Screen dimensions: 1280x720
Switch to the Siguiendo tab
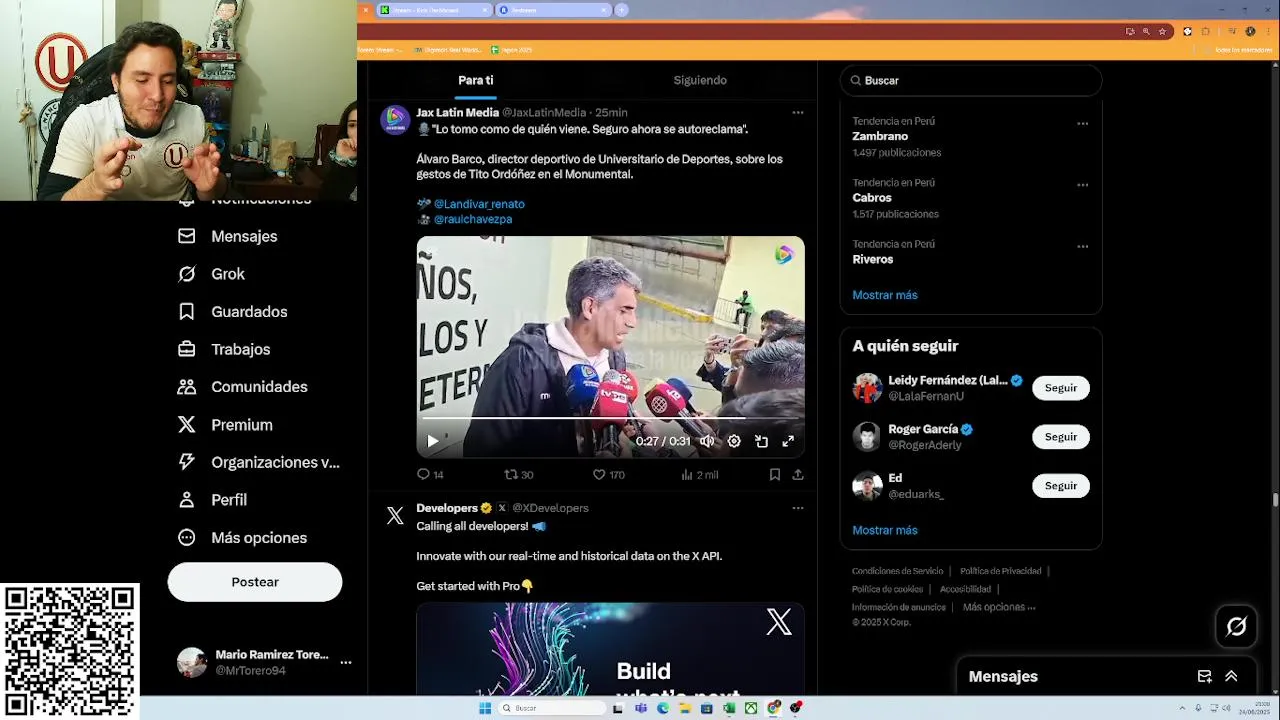click(x=700, y=80)
